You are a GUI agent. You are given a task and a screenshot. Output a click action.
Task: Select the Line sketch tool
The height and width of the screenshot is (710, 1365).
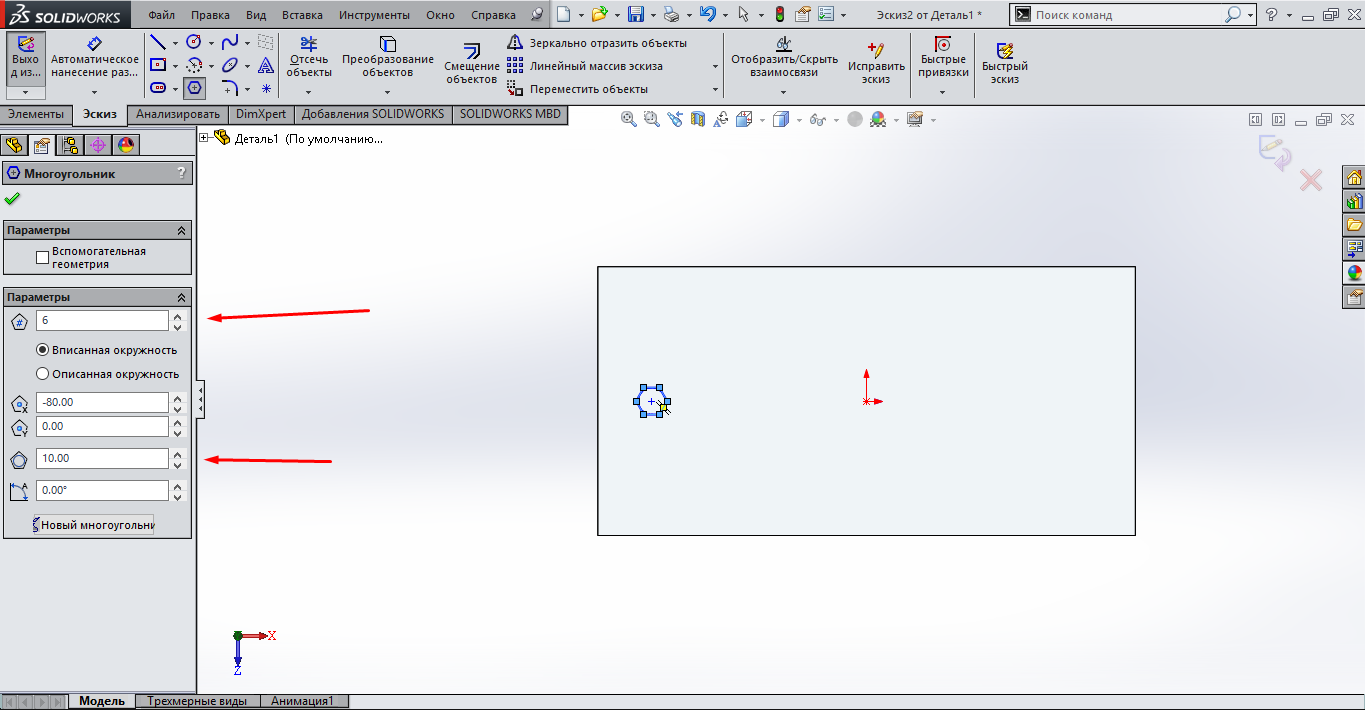[157, 42]
